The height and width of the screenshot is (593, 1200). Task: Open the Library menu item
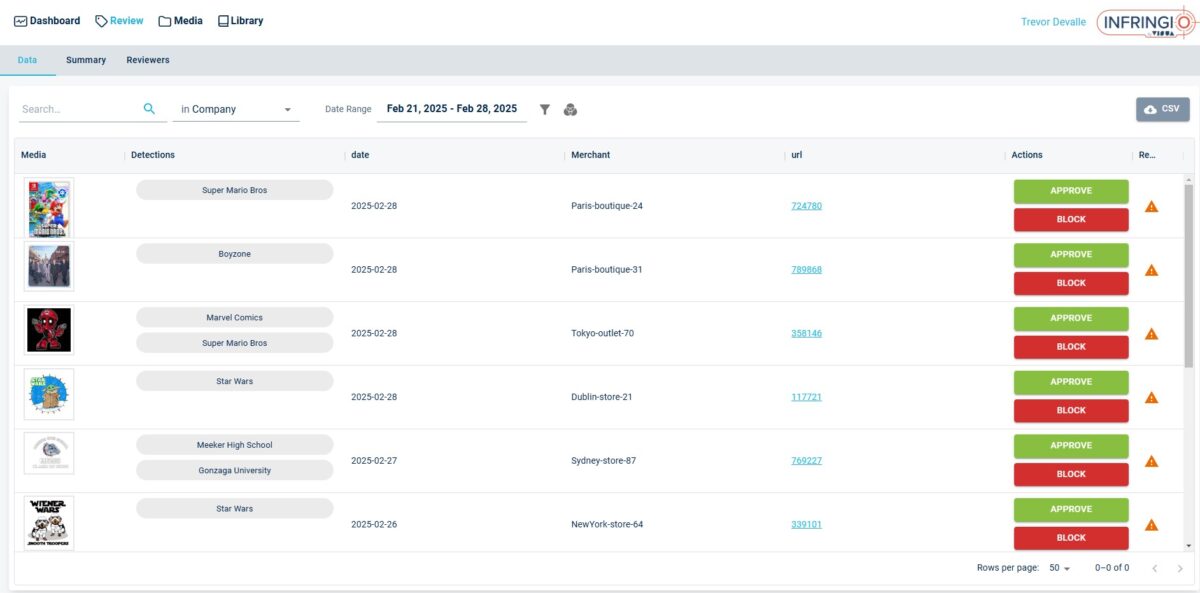240,21
